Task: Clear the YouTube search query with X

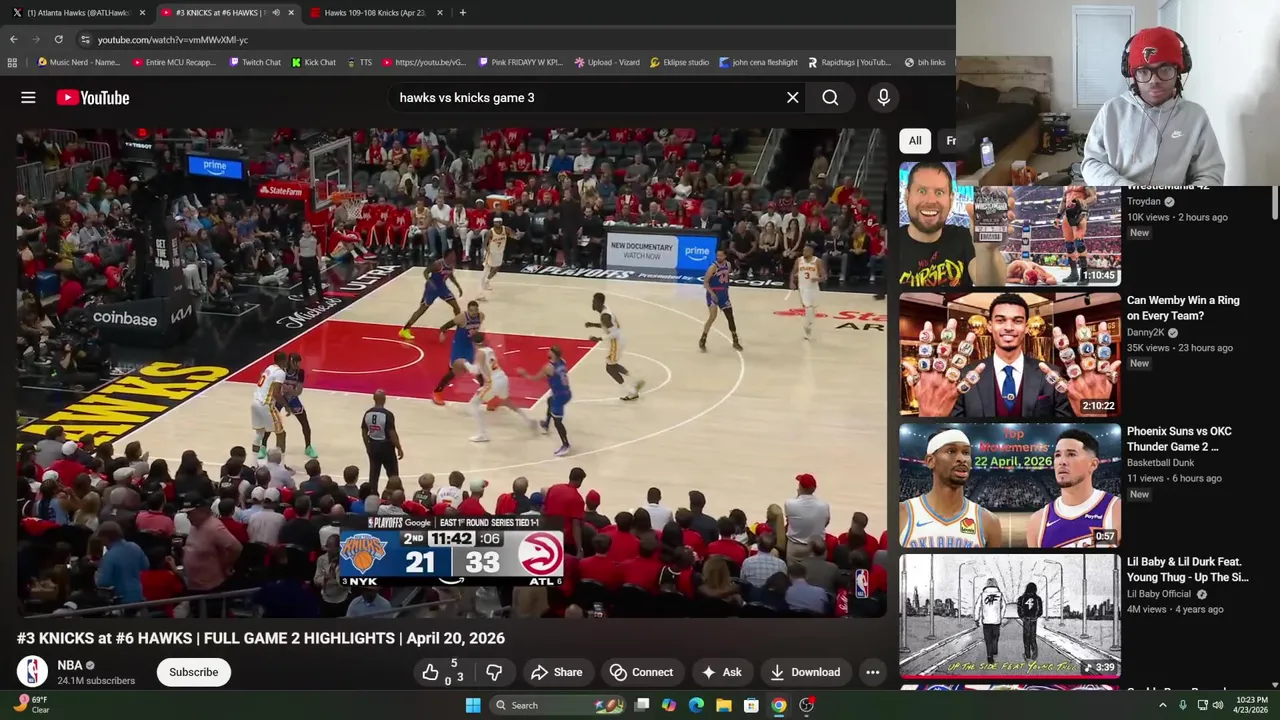Action: (792, 97)
